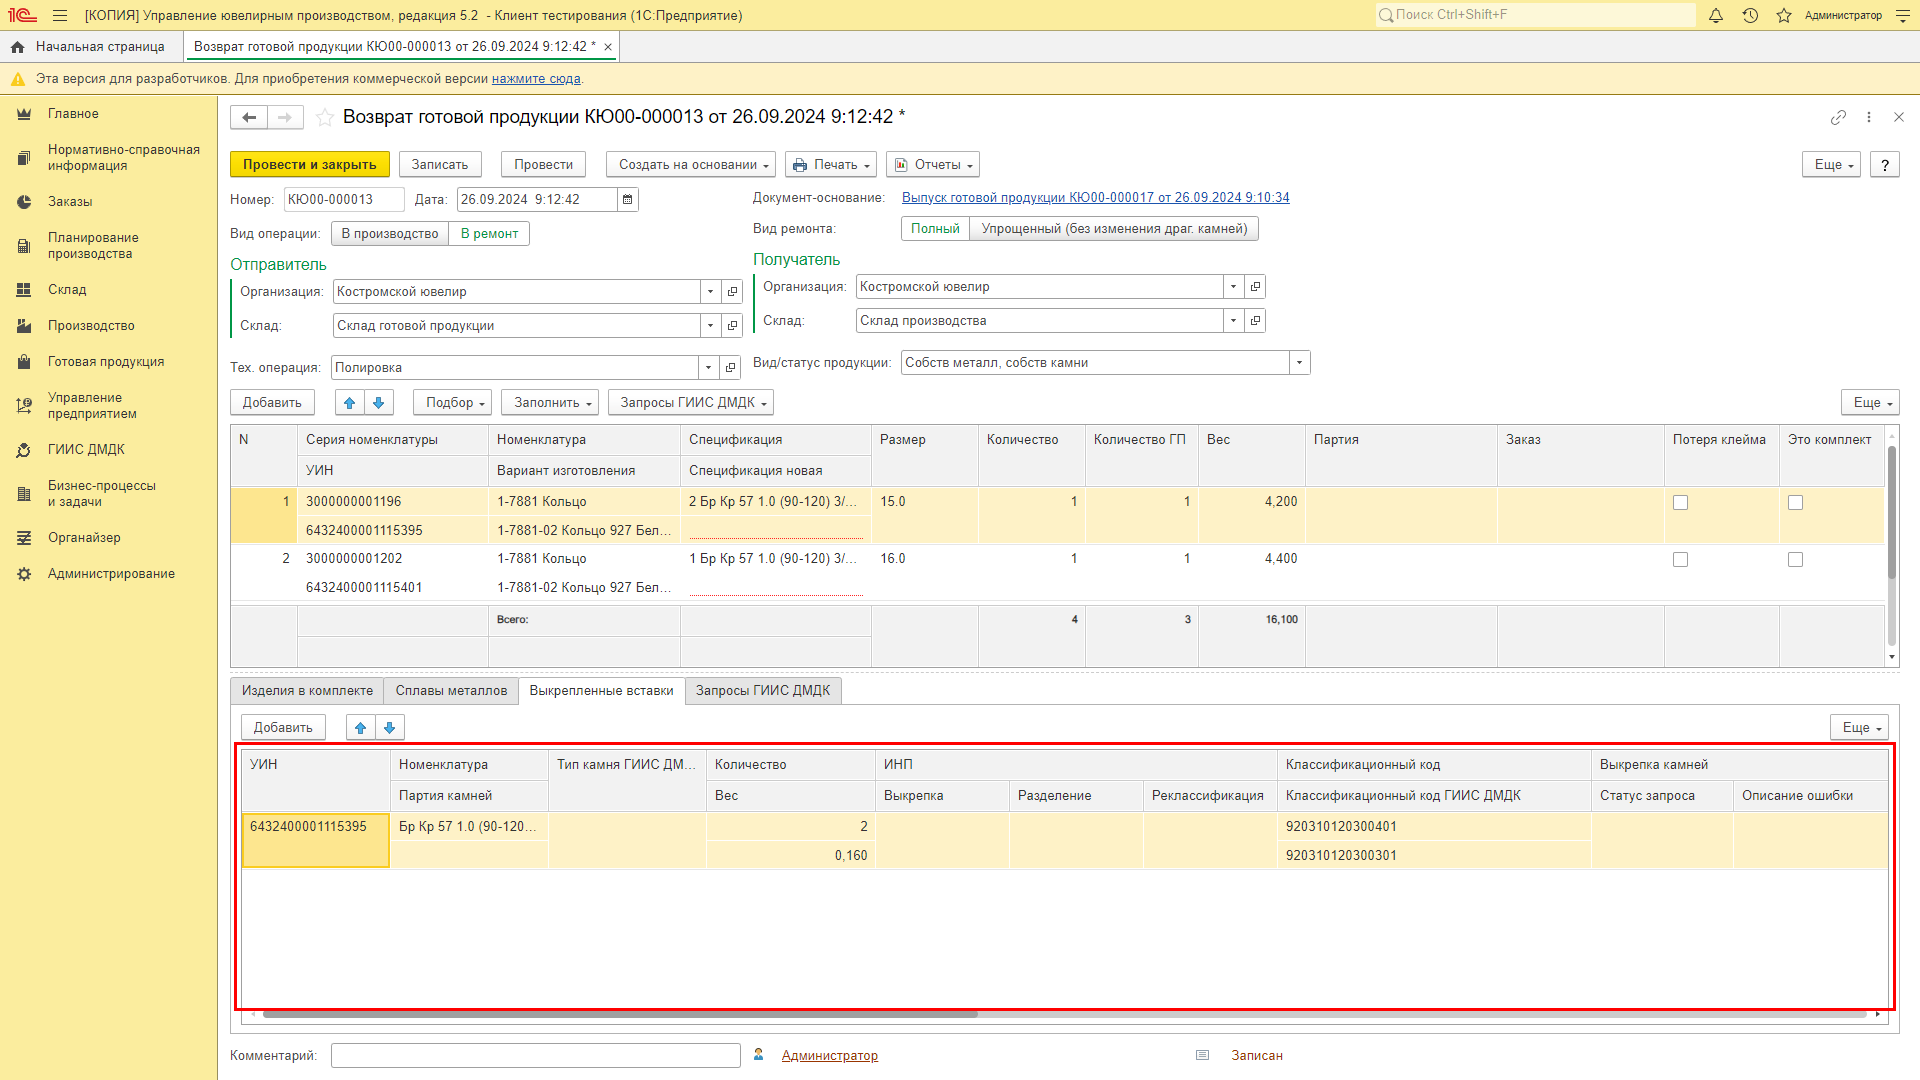Open recipient organization record icon
The height and width of the screenshot is (1080, 1920).
click(1255, 287)
